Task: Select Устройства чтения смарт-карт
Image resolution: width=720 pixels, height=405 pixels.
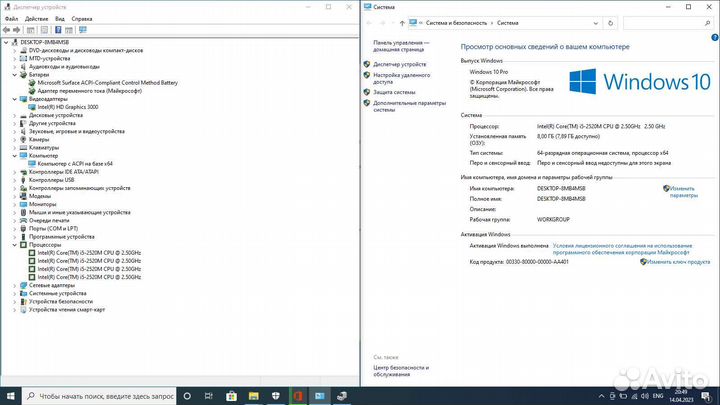Action: (67, 309)
